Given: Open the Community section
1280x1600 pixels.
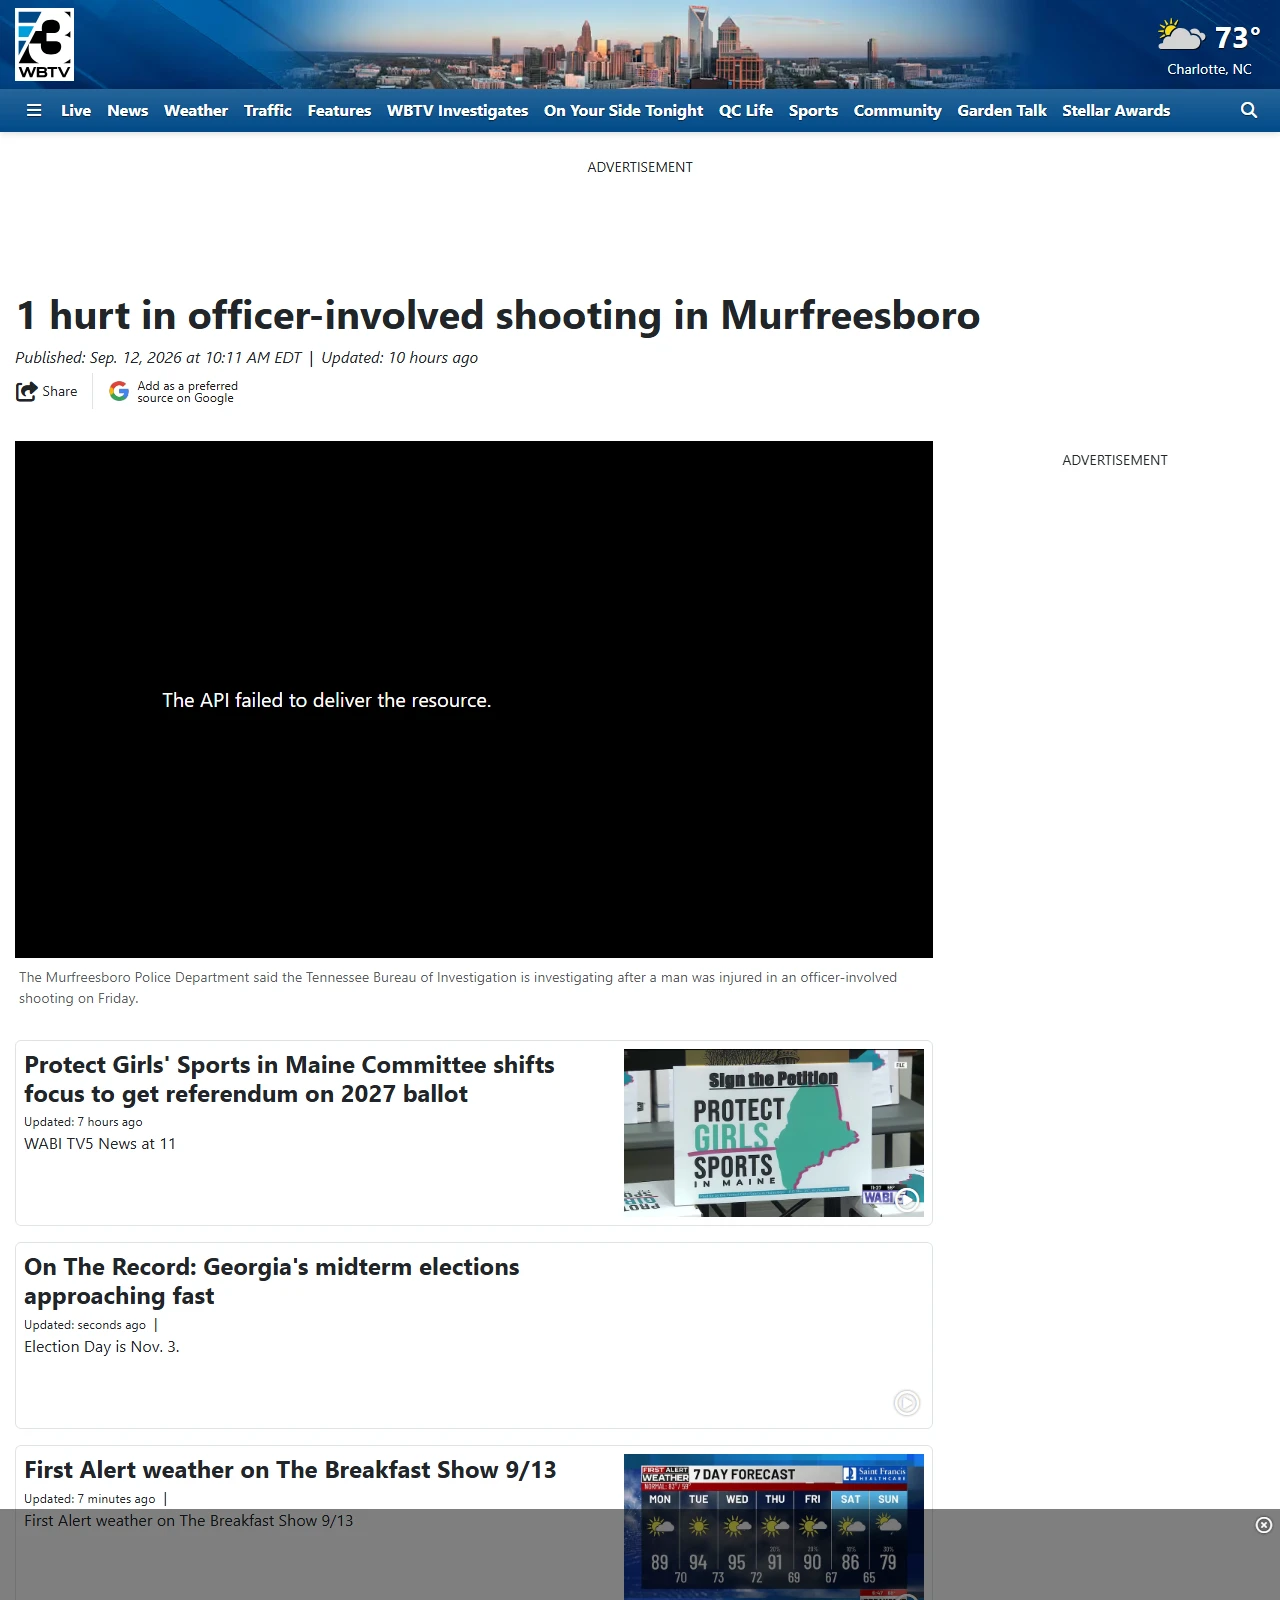Looking at the screenshot, I should 898,110.
